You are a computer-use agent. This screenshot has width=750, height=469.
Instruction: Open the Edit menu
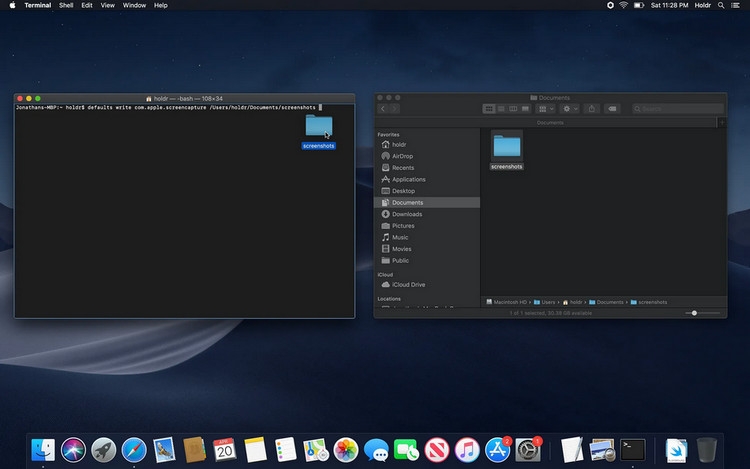tap(87, 5)
